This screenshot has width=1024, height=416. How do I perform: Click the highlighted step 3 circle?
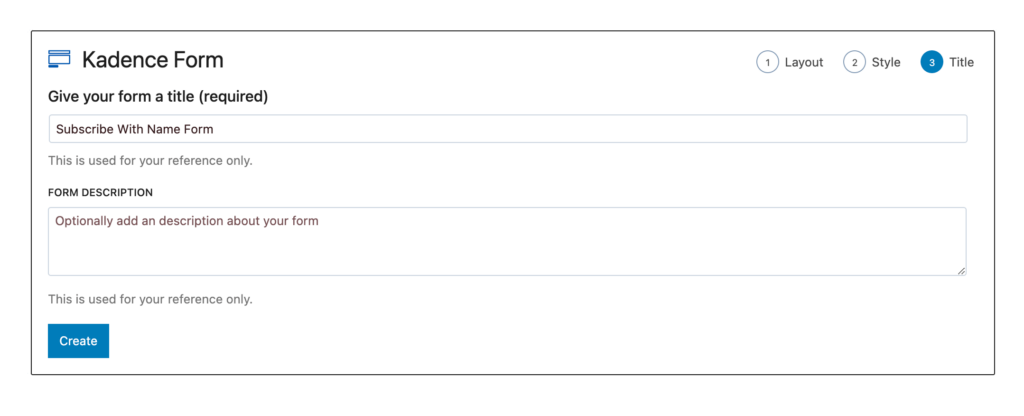tap(932, 62)
